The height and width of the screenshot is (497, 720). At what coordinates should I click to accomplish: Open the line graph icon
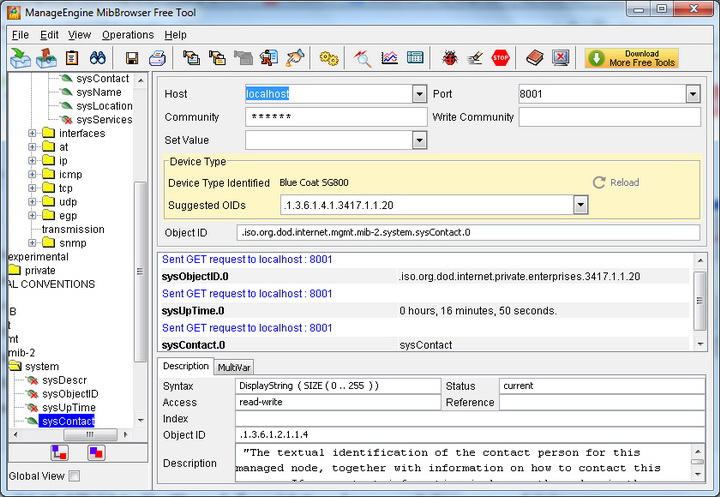pos(389,58)
